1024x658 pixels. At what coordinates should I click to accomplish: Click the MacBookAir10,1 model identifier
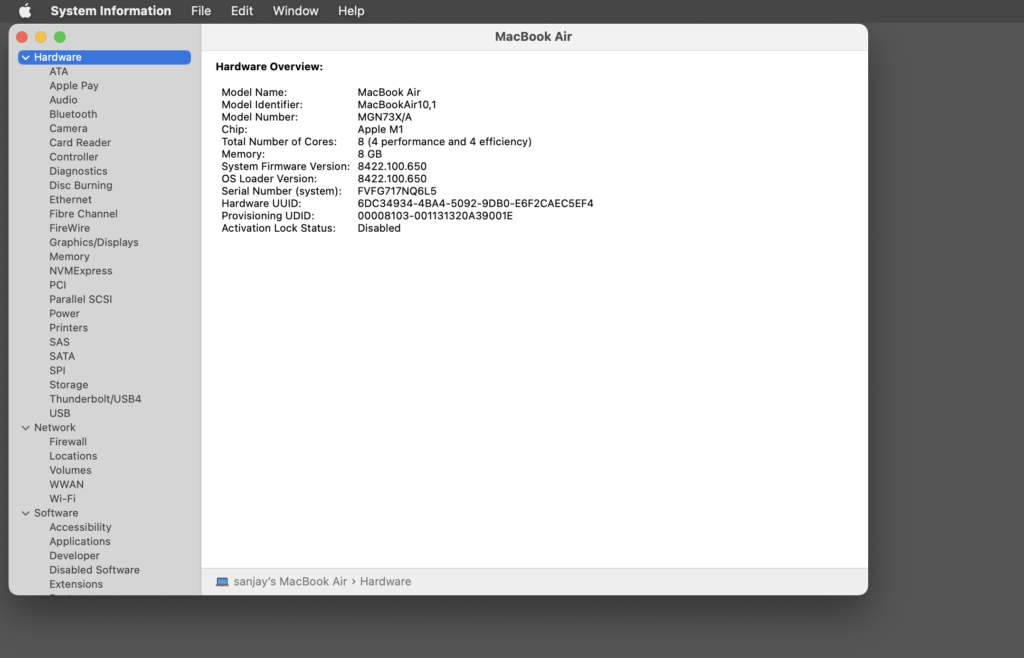(397, 105)
